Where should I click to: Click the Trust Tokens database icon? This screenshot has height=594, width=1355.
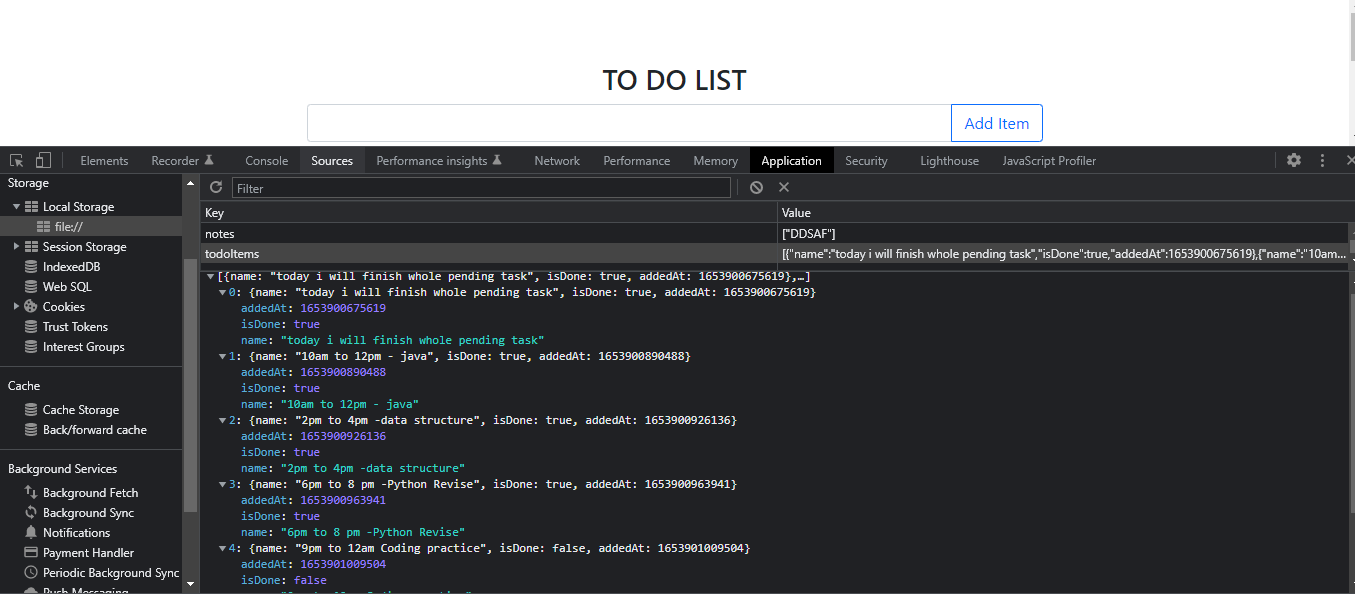click(32, 327)
